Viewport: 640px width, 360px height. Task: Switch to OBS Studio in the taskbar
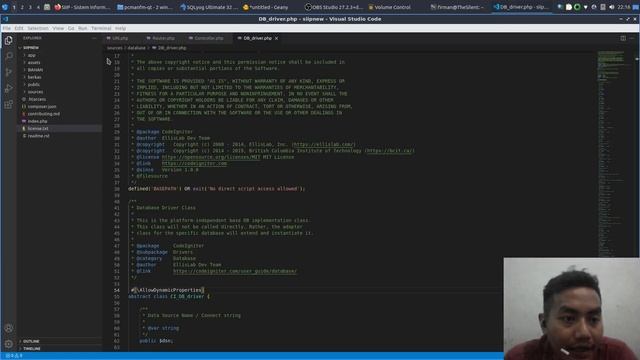pos(334,7)
